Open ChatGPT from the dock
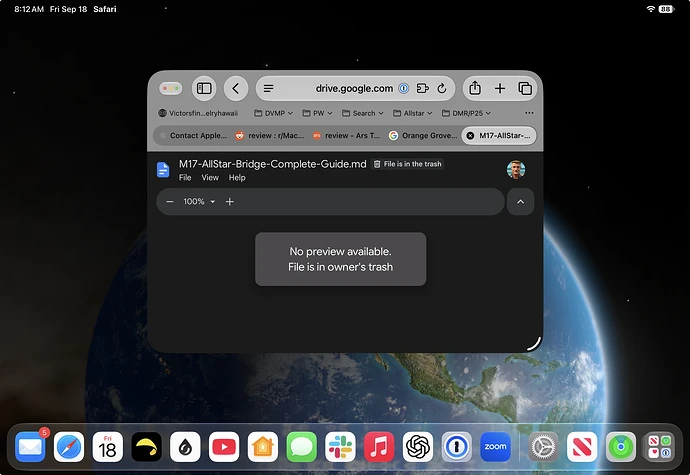This screenshot has height=475, width=690. pos(418,447)
